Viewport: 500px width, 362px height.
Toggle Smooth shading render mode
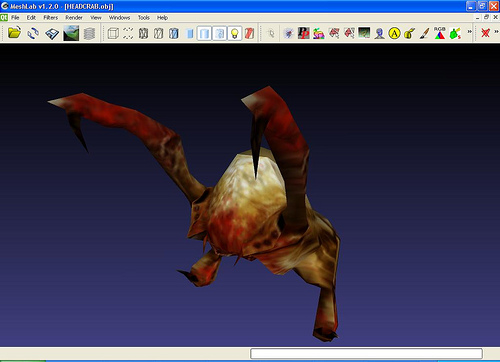tap(204, 33)
